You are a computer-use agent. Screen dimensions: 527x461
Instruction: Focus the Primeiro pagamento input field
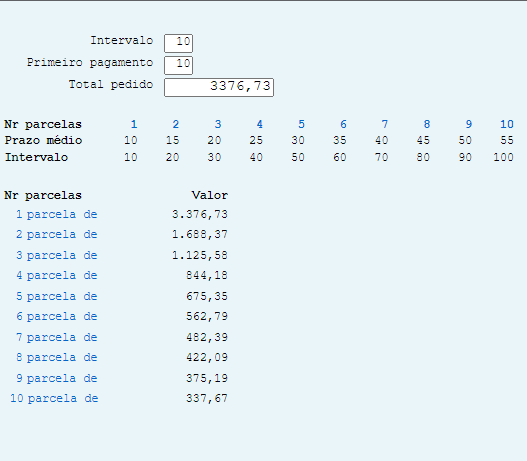pyautogui.click(x=178, y=65)
